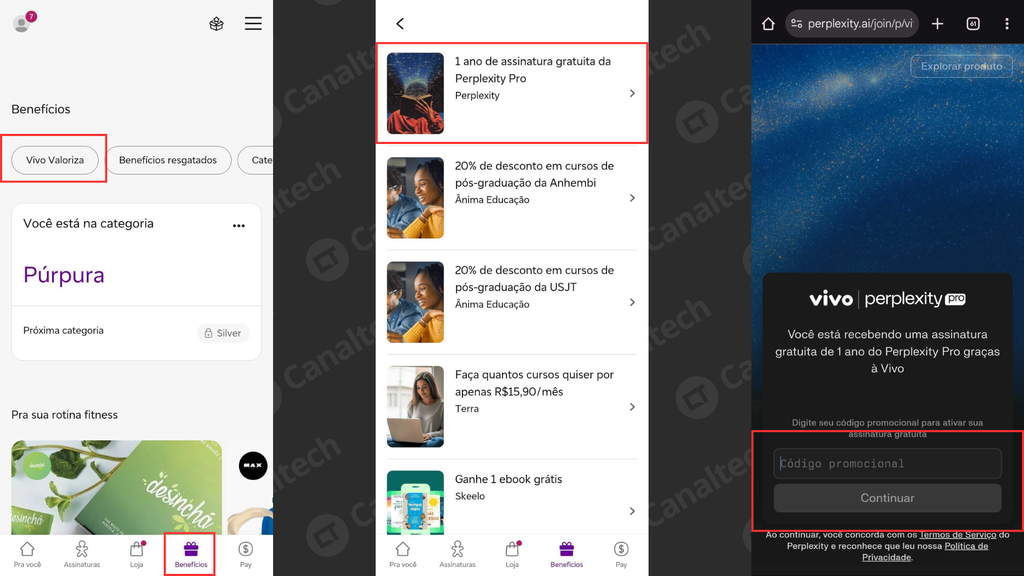Tap the Explorar produto button
The image size is (1024, 576).
pos(961,66)
